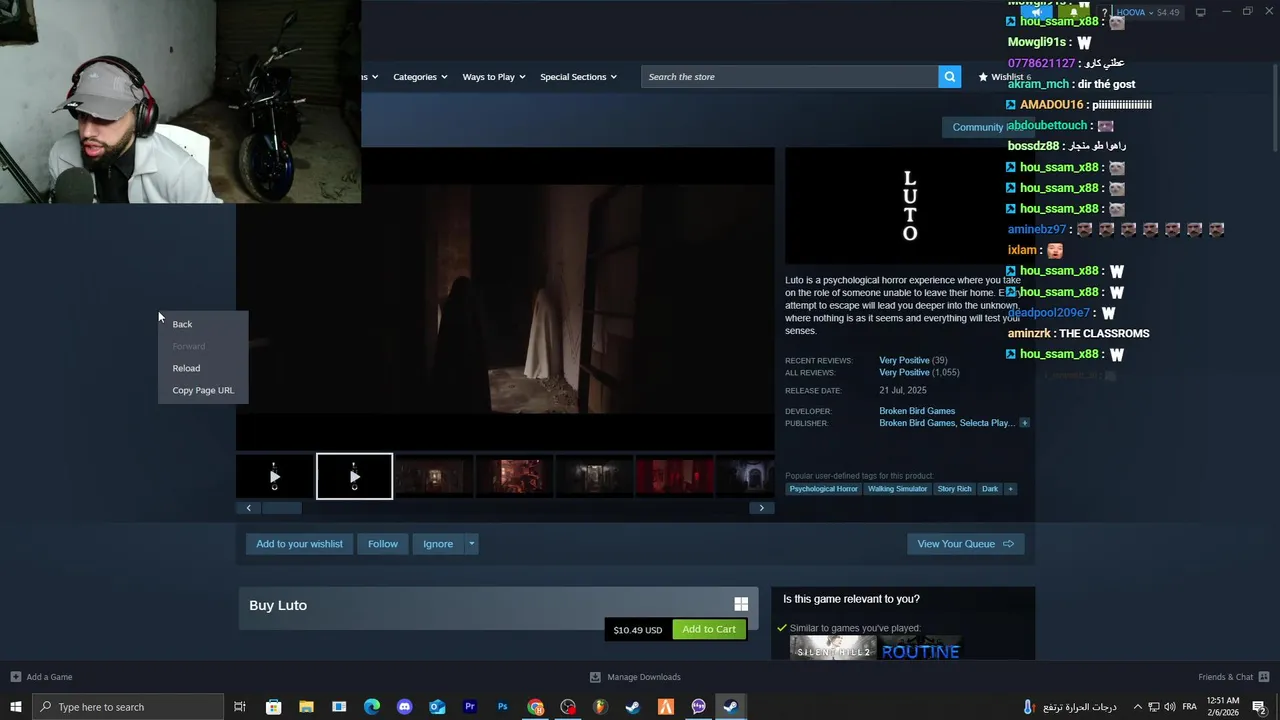The height and width of the screenshot is (720, 1280).
Task: Open Outlook from taskbar
Action: (437, 707)
